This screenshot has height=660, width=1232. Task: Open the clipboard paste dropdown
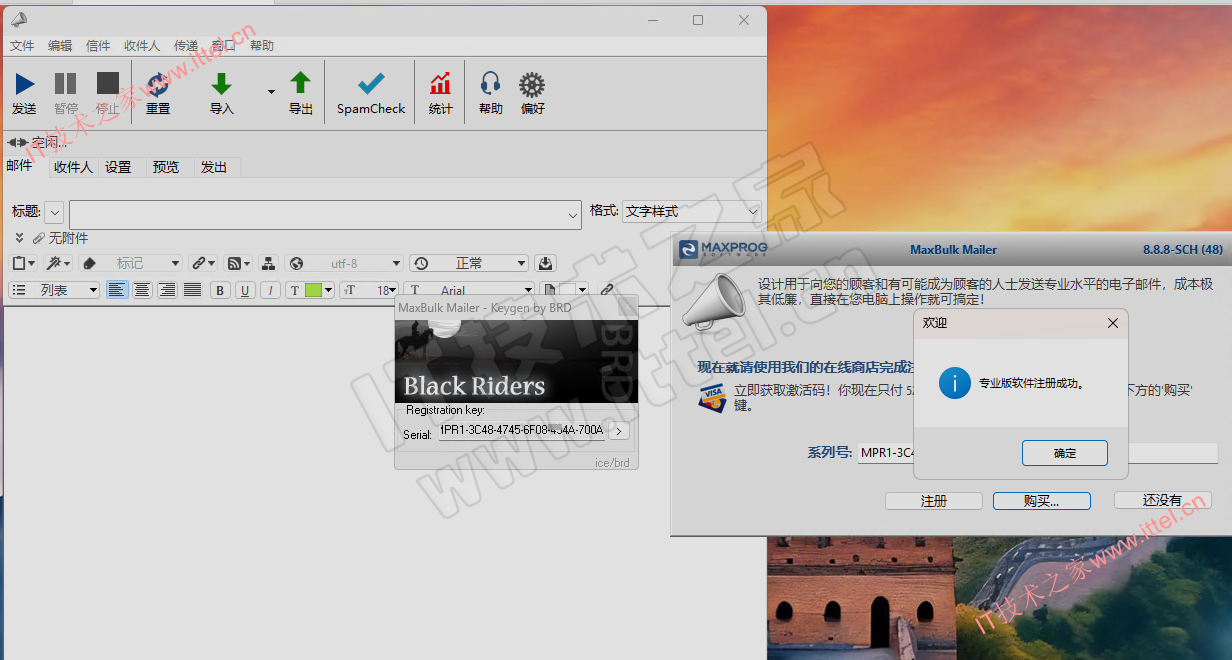coord(23,263)
